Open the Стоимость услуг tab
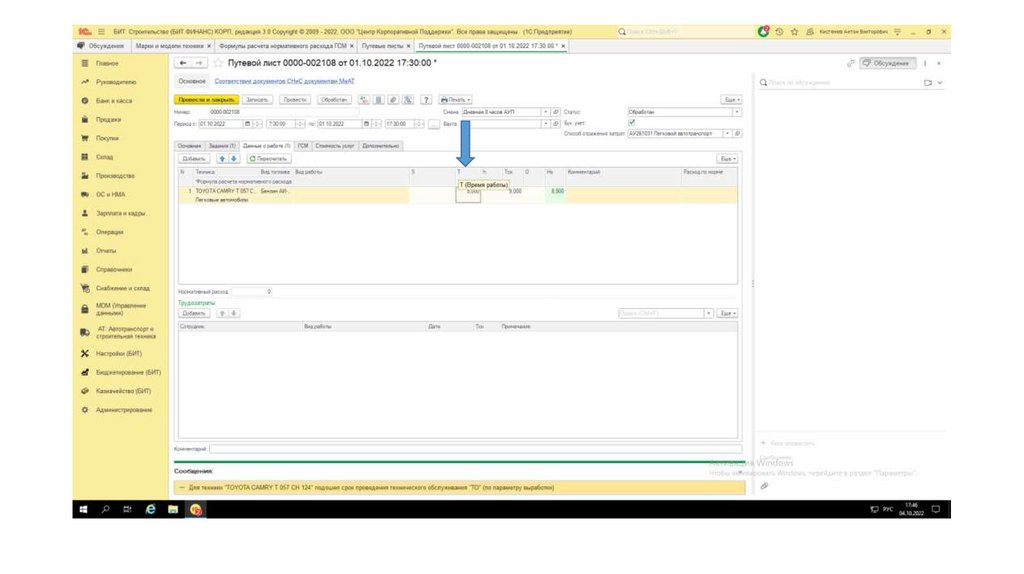This screenshot has height=574, width=1024. coord(335,145)
